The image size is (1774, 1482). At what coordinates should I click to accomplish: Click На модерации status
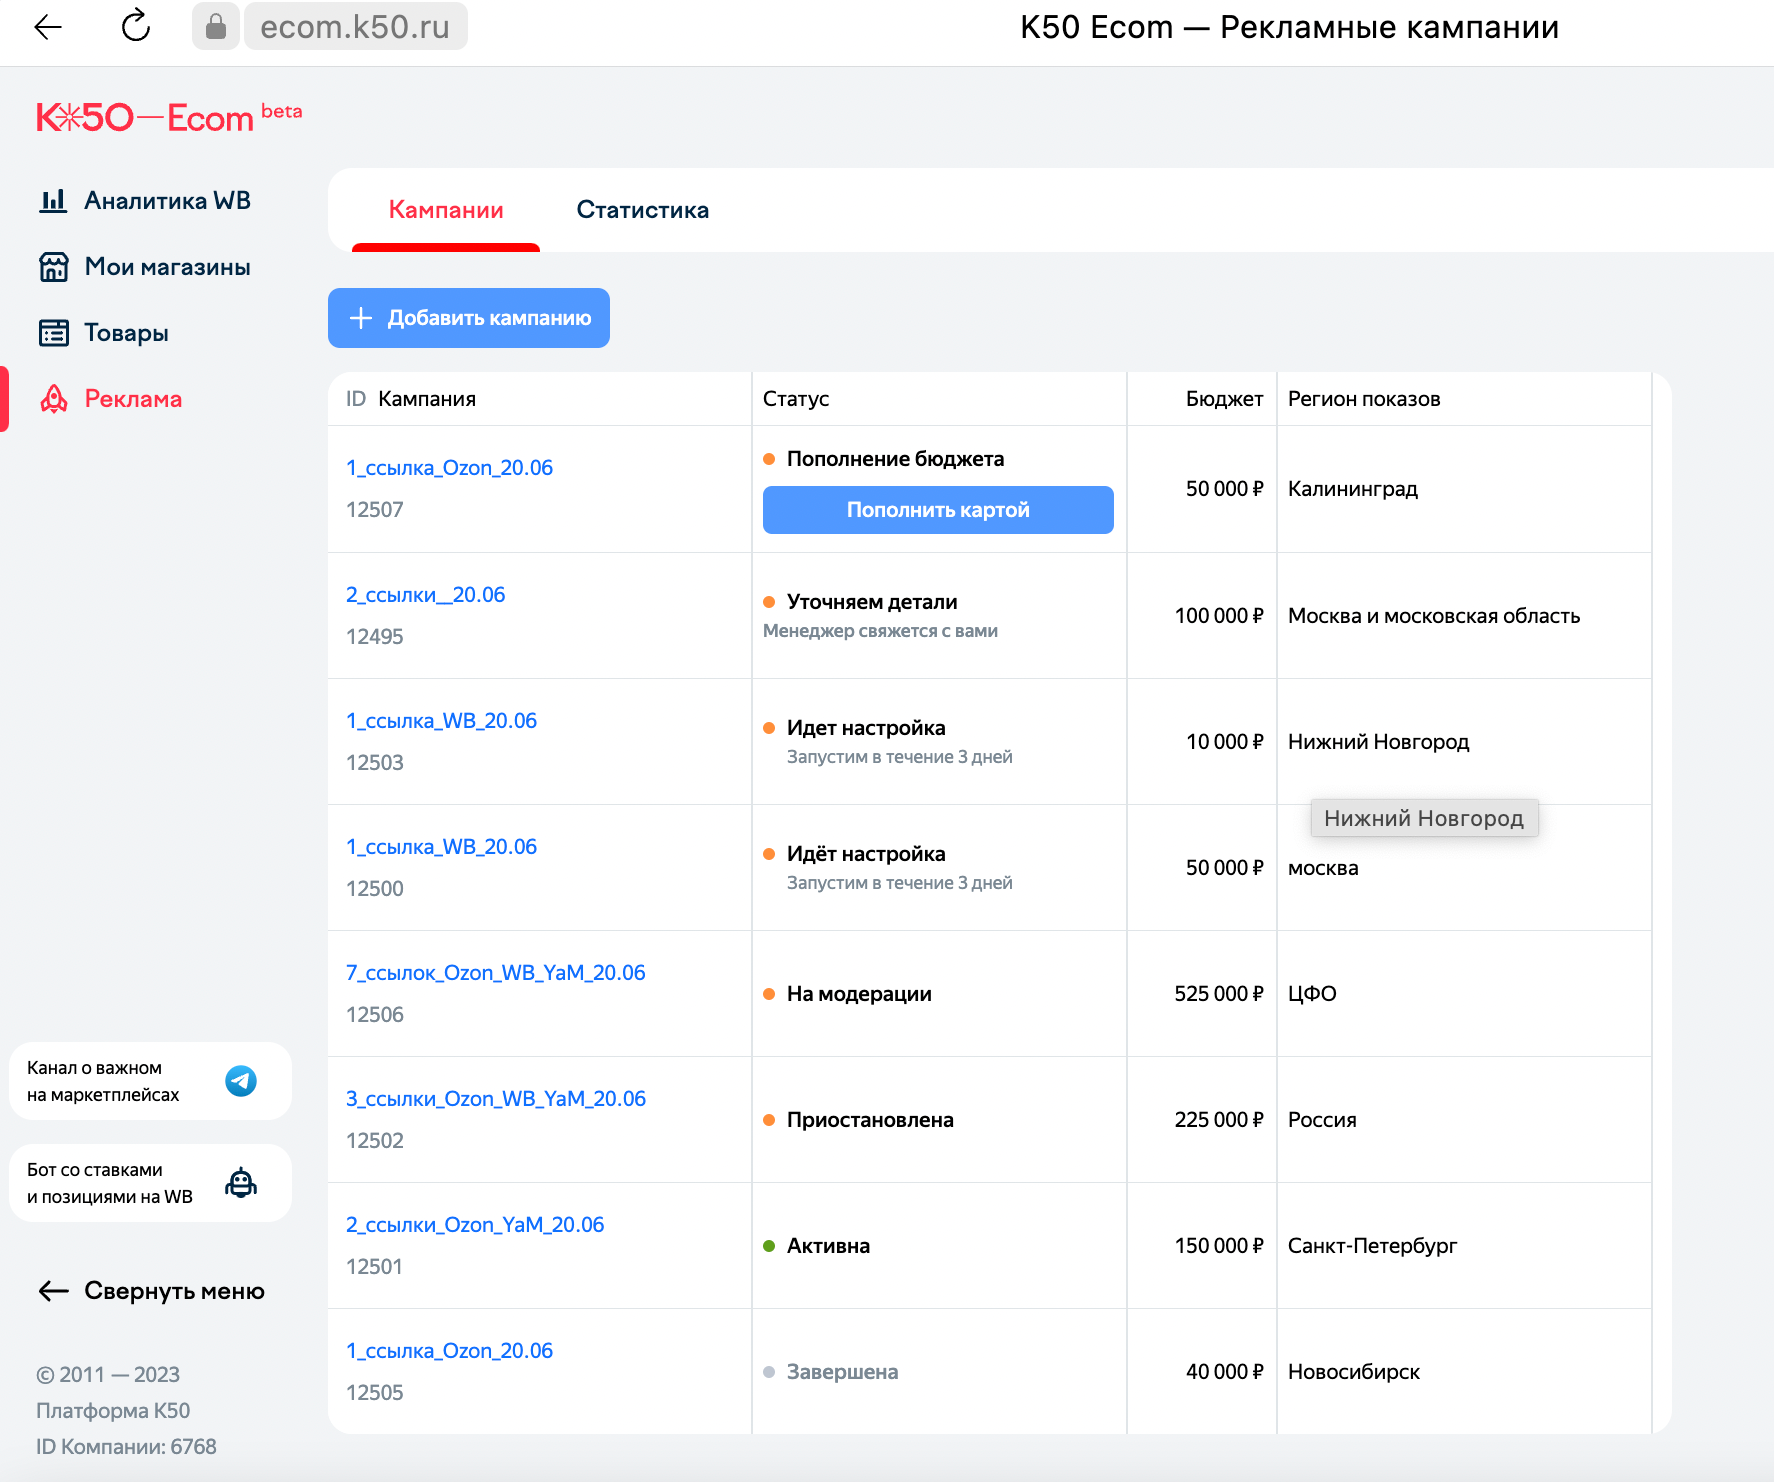tap(859, 994)
